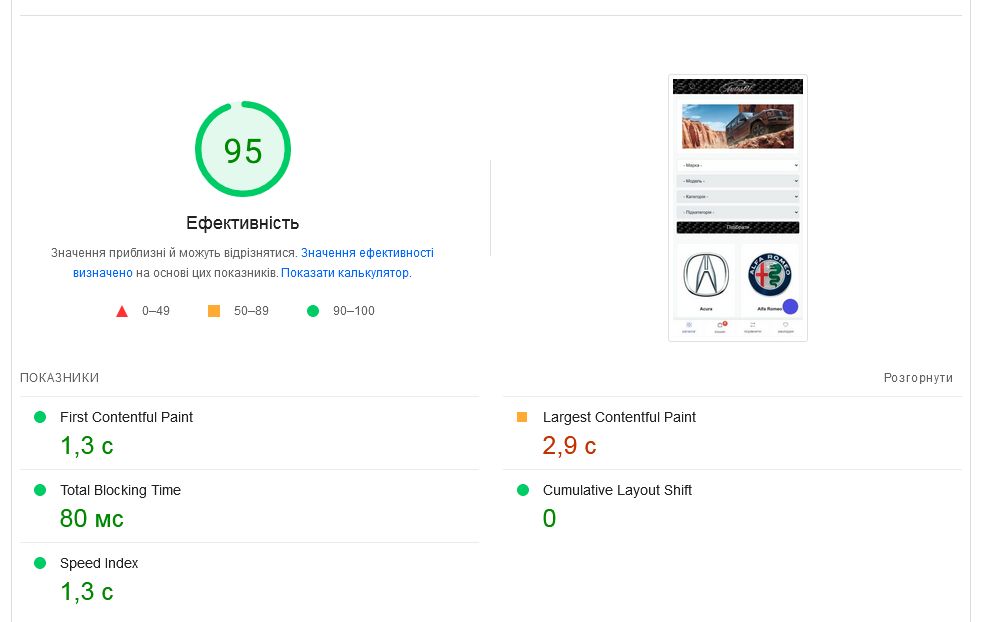
Task: Click the orange square legend icon for 50–89
Action: pyautogui.click(x=213, y=311)
